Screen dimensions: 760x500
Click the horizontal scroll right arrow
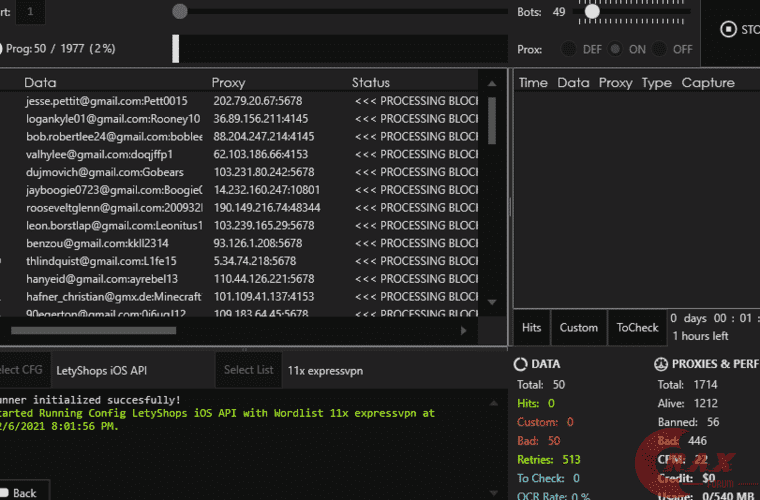point(463,330)
